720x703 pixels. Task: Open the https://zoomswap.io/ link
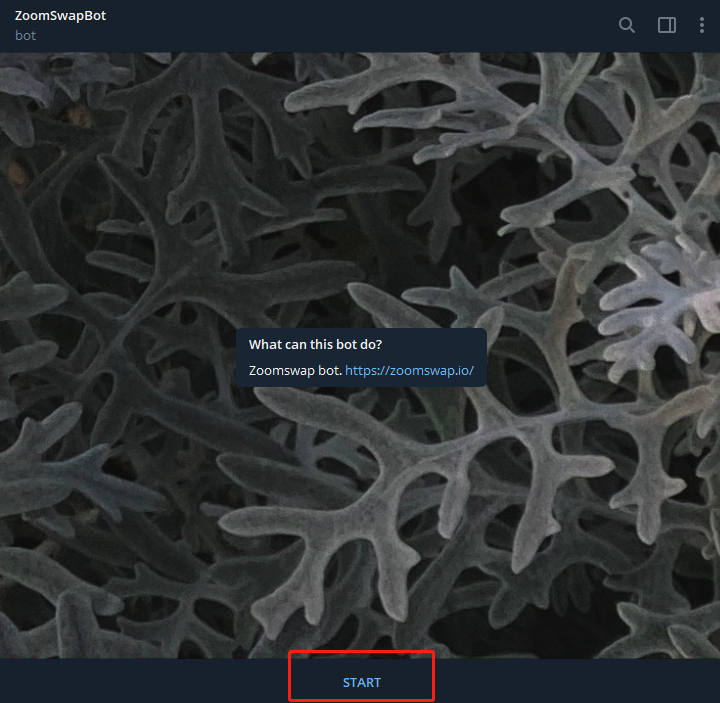tap(409, 371)
